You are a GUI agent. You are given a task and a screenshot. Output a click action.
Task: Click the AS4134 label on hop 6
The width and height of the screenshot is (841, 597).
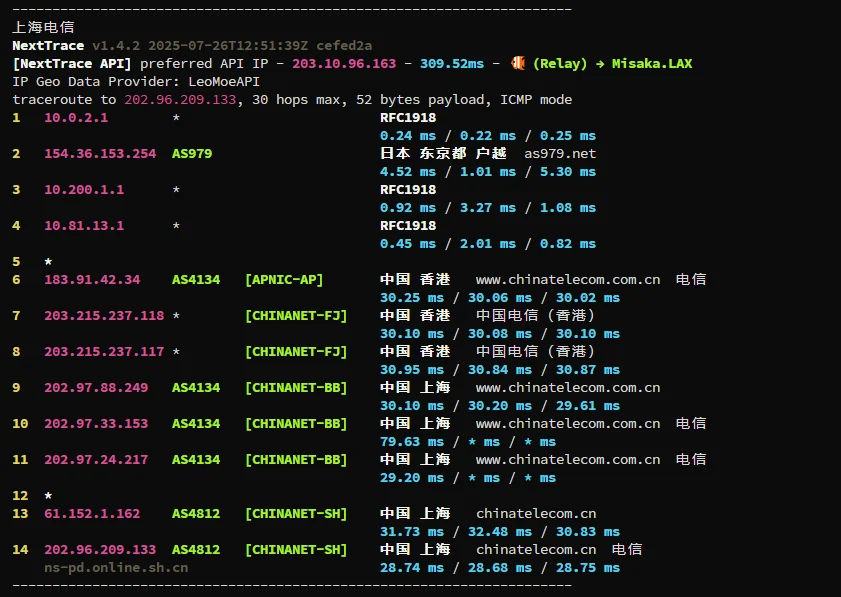tap(196, 279)
